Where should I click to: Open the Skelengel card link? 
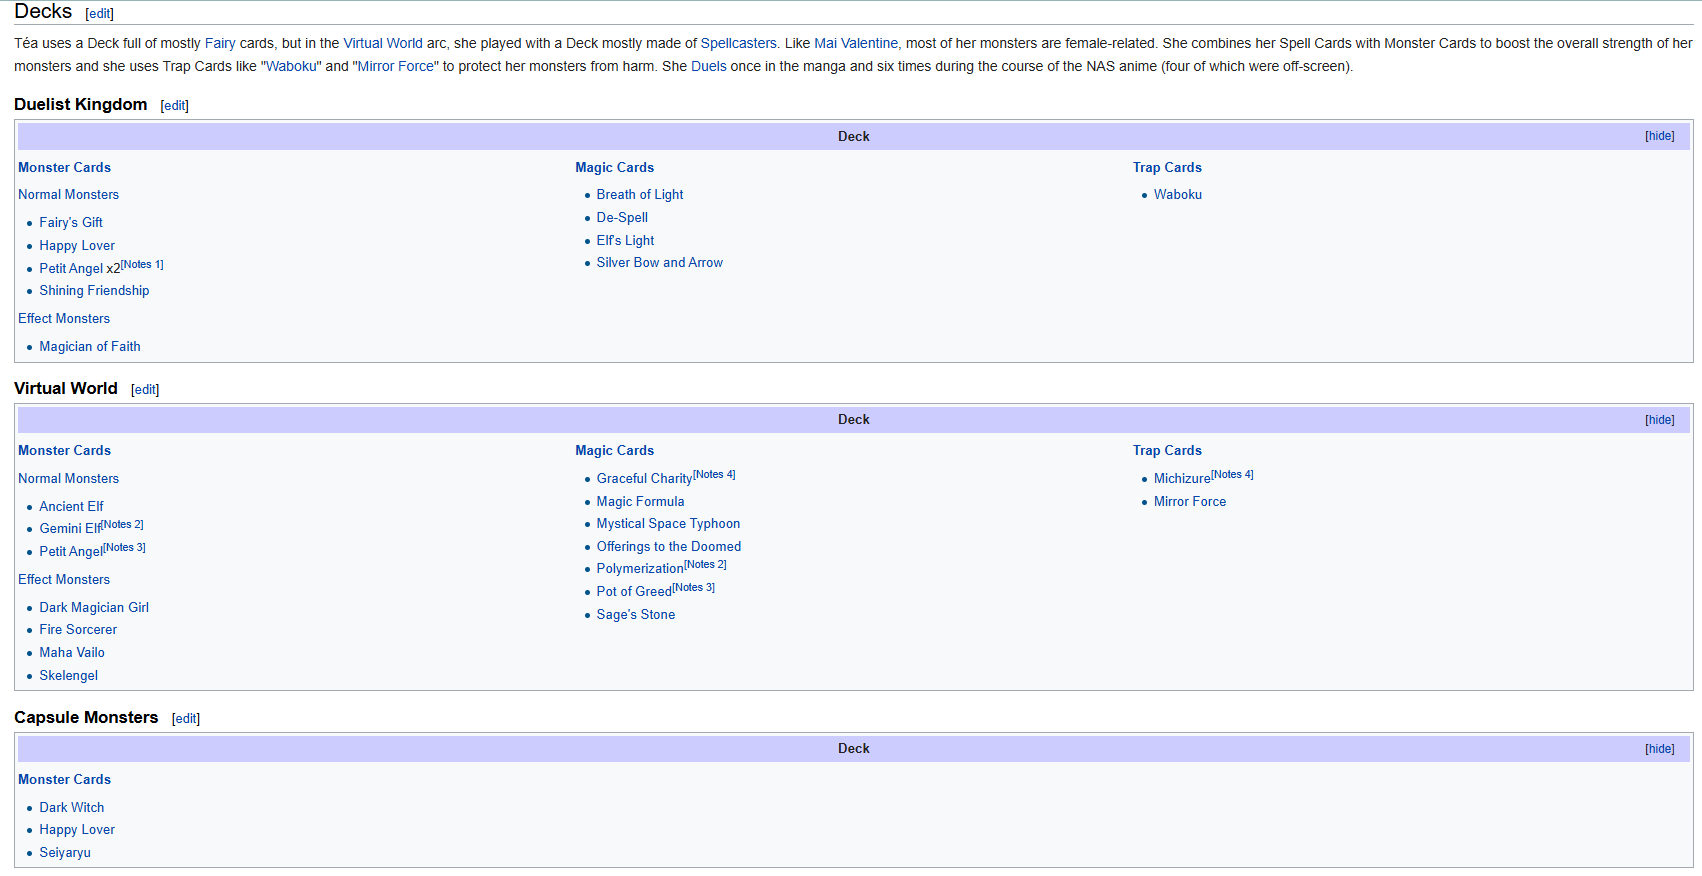pyautogui.click(x=69, y=676)
